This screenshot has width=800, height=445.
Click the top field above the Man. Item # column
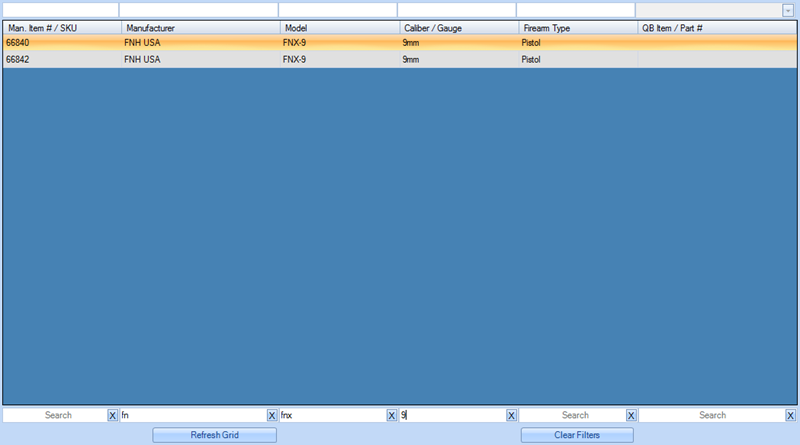(60, 10)
